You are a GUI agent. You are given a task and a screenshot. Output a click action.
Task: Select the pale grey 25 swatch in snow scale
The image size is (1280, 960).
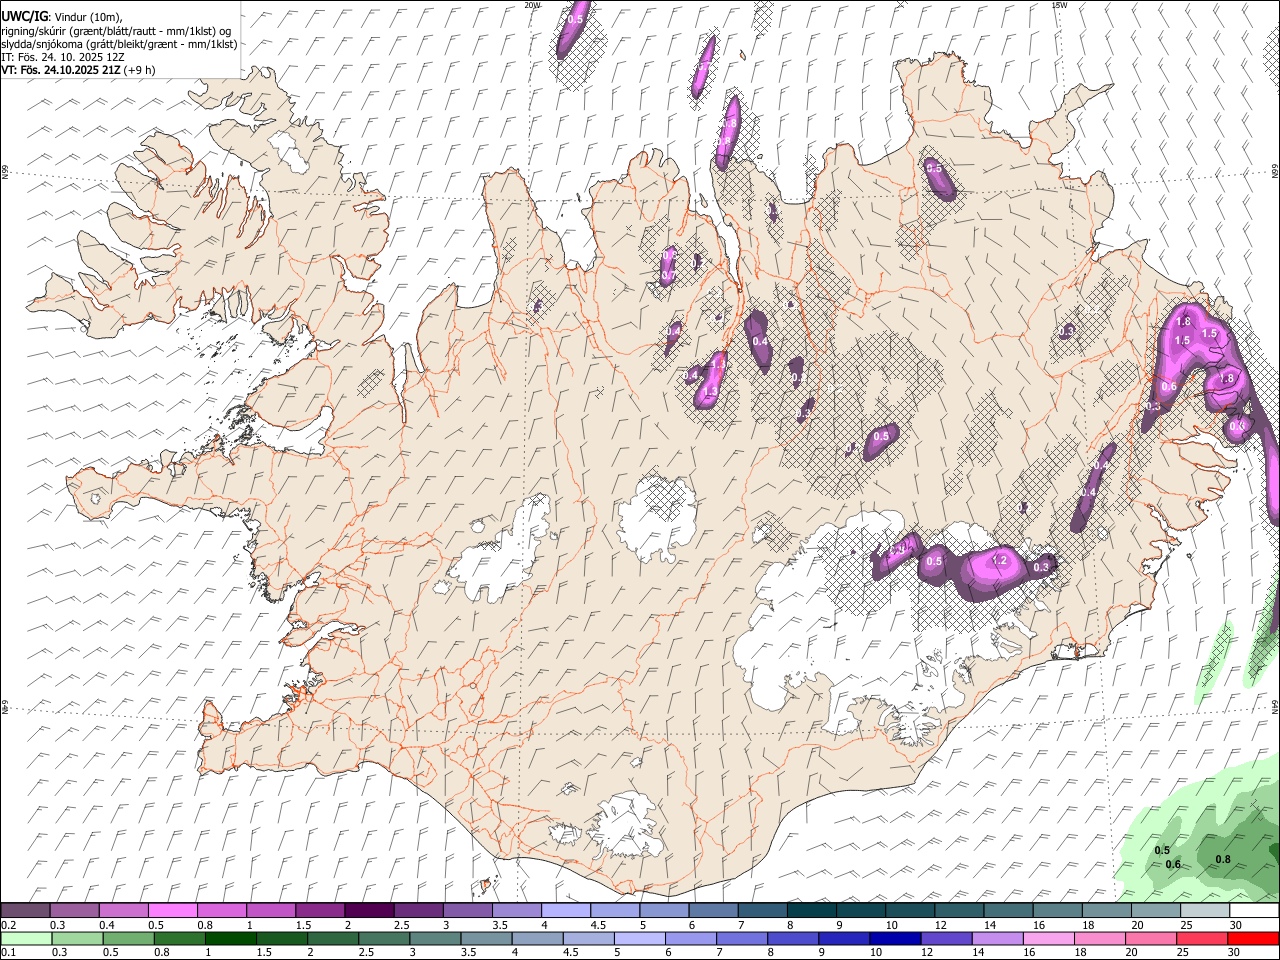coord(1206,911)
